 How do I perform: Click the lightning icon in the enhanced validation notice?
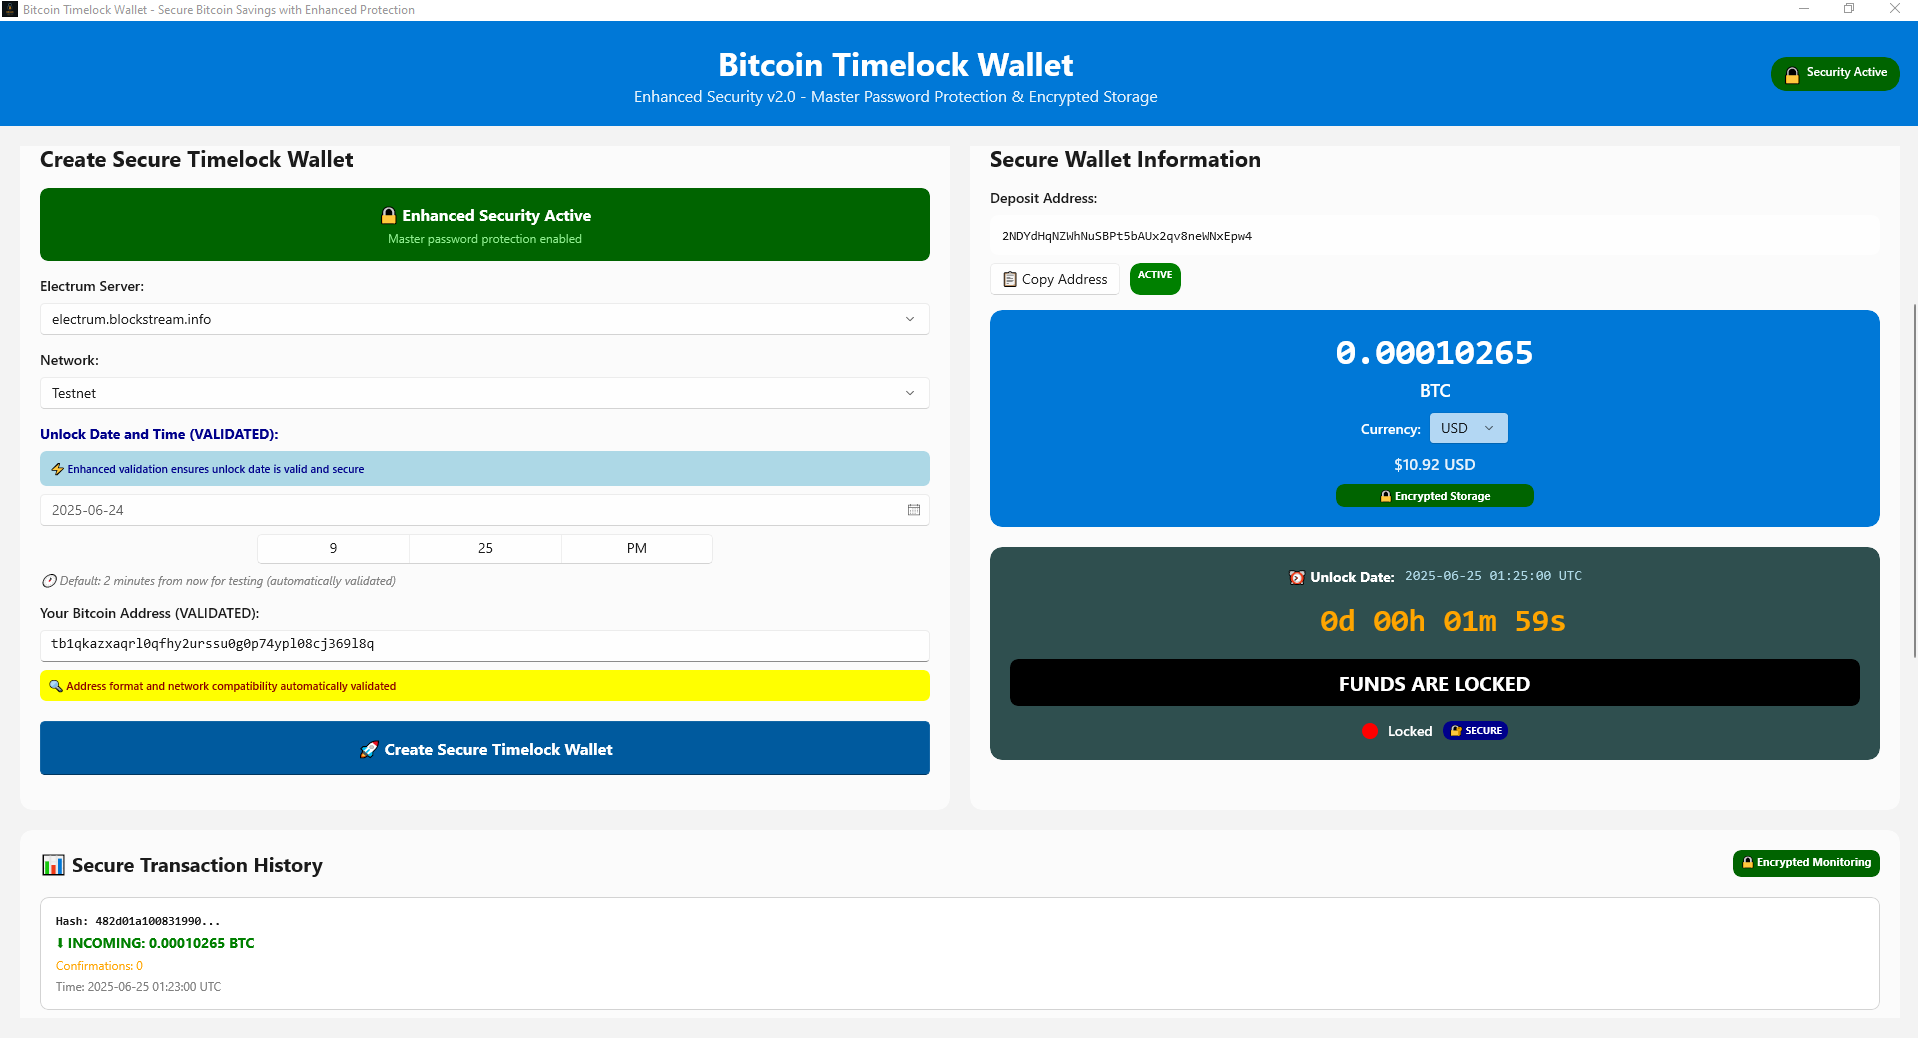tap(58, 468)
